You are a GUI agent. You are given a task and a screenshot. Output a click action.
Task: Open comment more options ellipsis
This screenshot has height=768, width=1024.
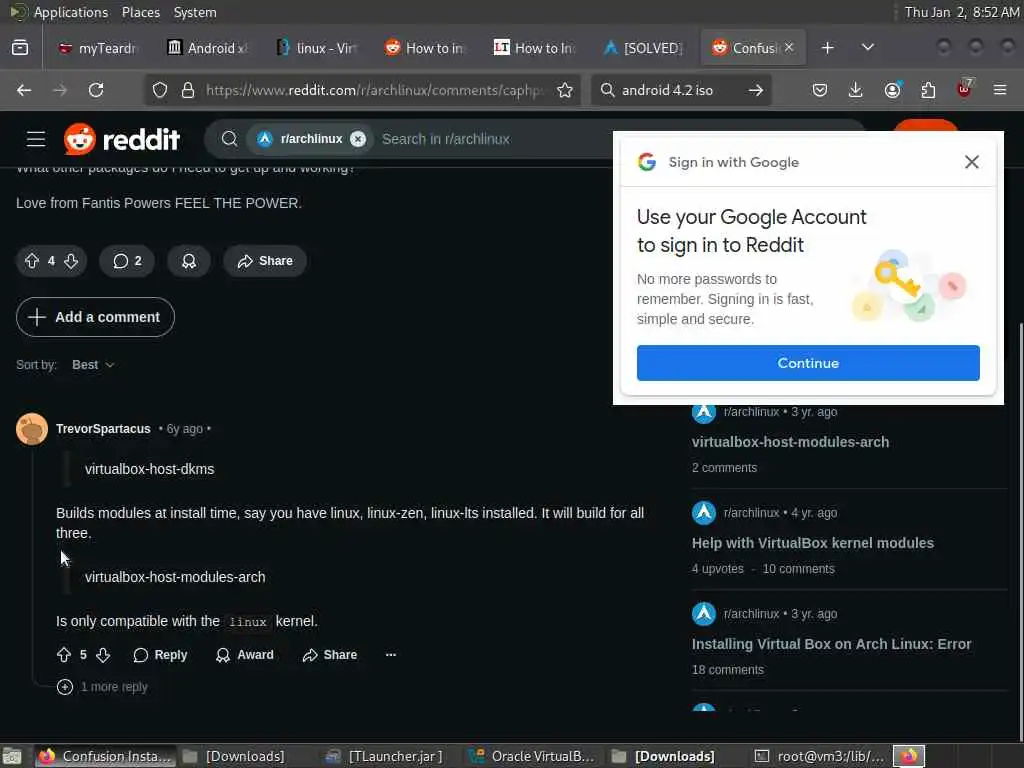point(391,655)
